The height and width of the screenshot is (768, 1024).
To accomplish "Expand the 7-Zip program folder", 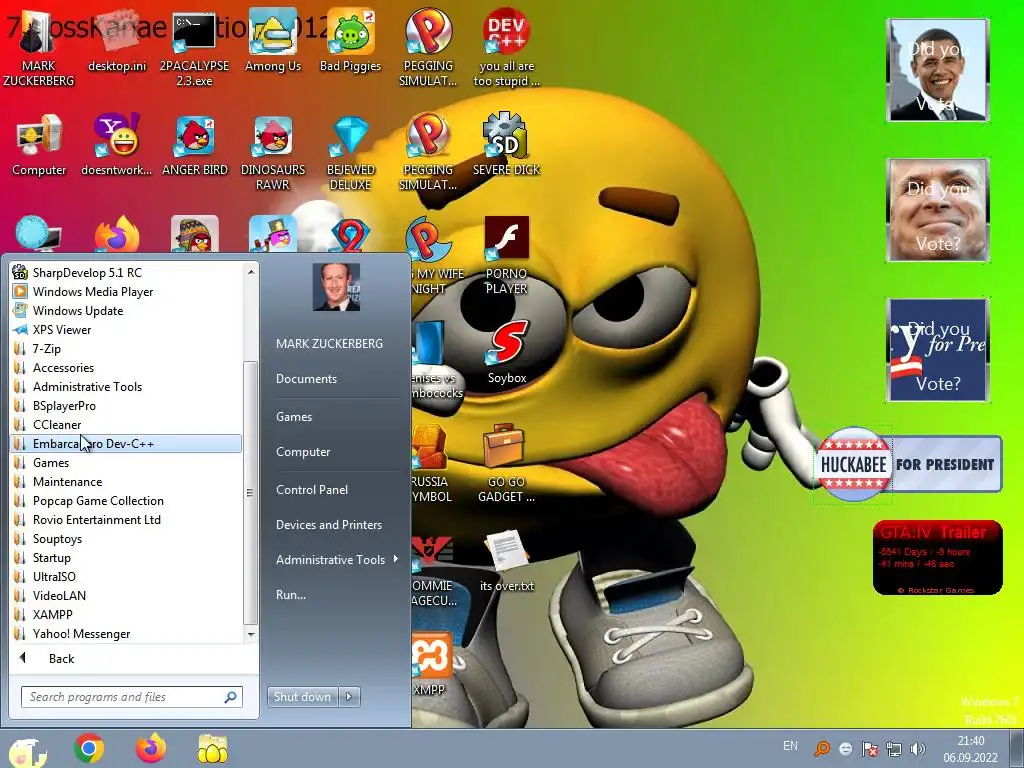I will click(127, 349).
